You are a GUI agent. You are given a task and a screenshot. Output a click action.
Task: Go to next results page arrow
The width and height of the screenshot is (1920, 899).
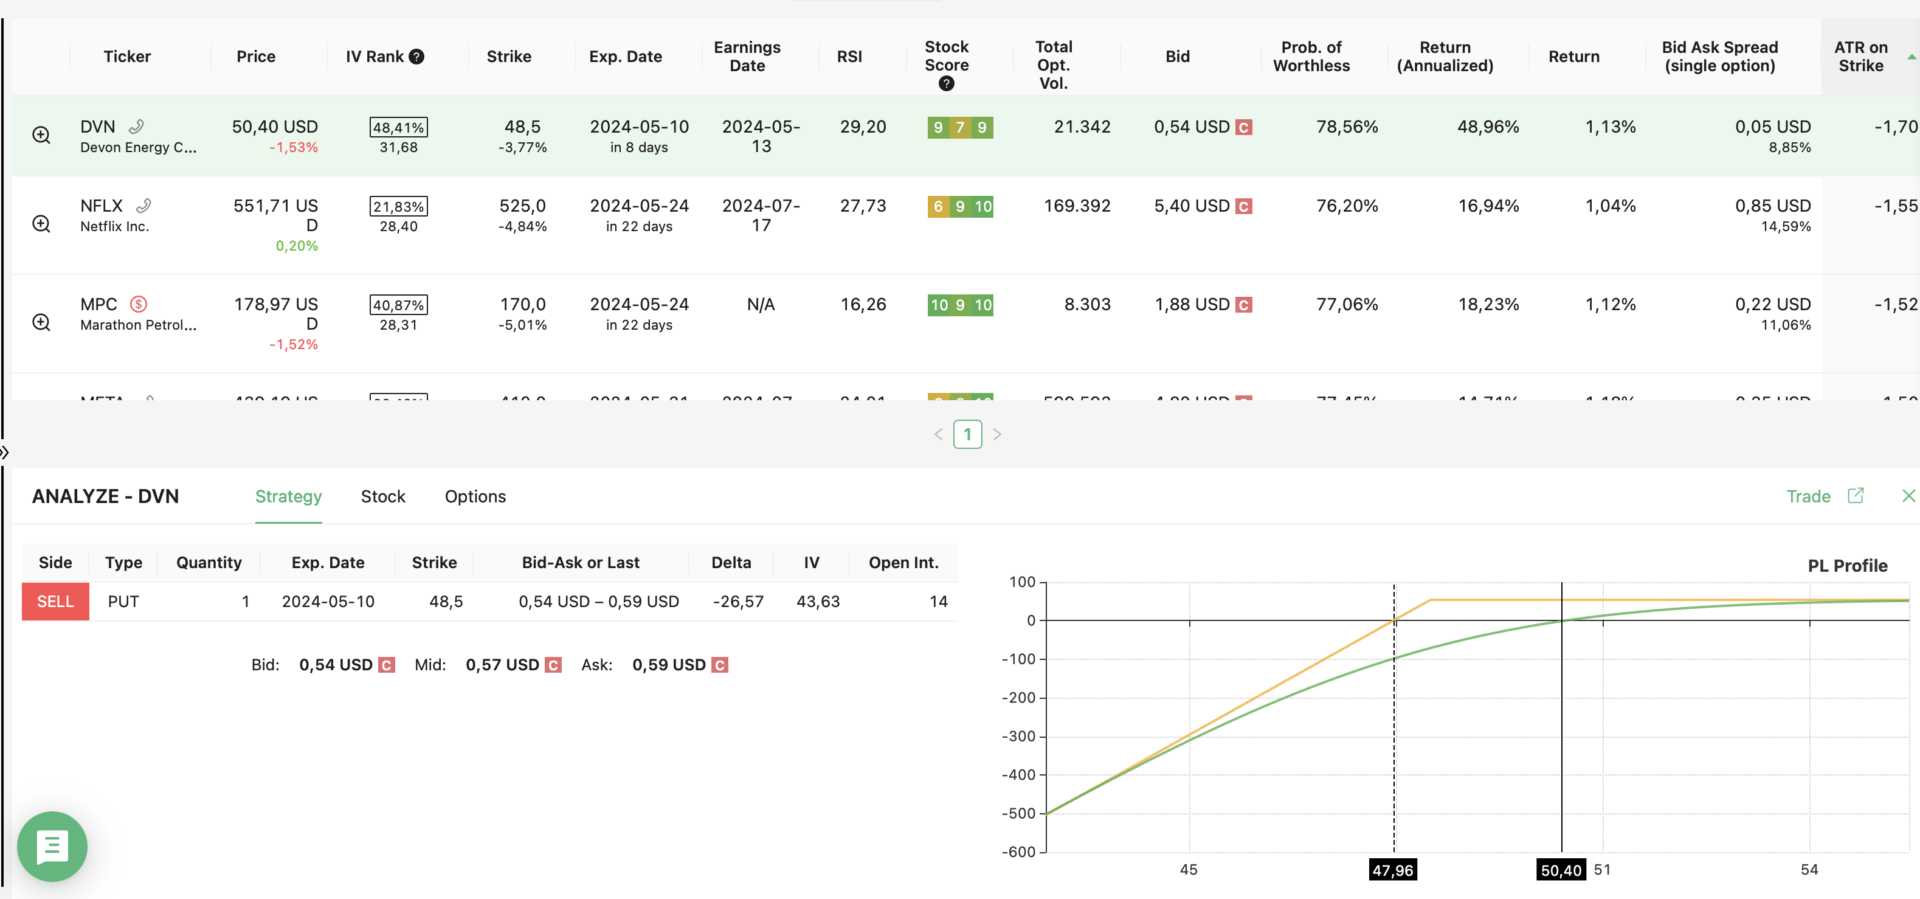[x=997, y=434]
